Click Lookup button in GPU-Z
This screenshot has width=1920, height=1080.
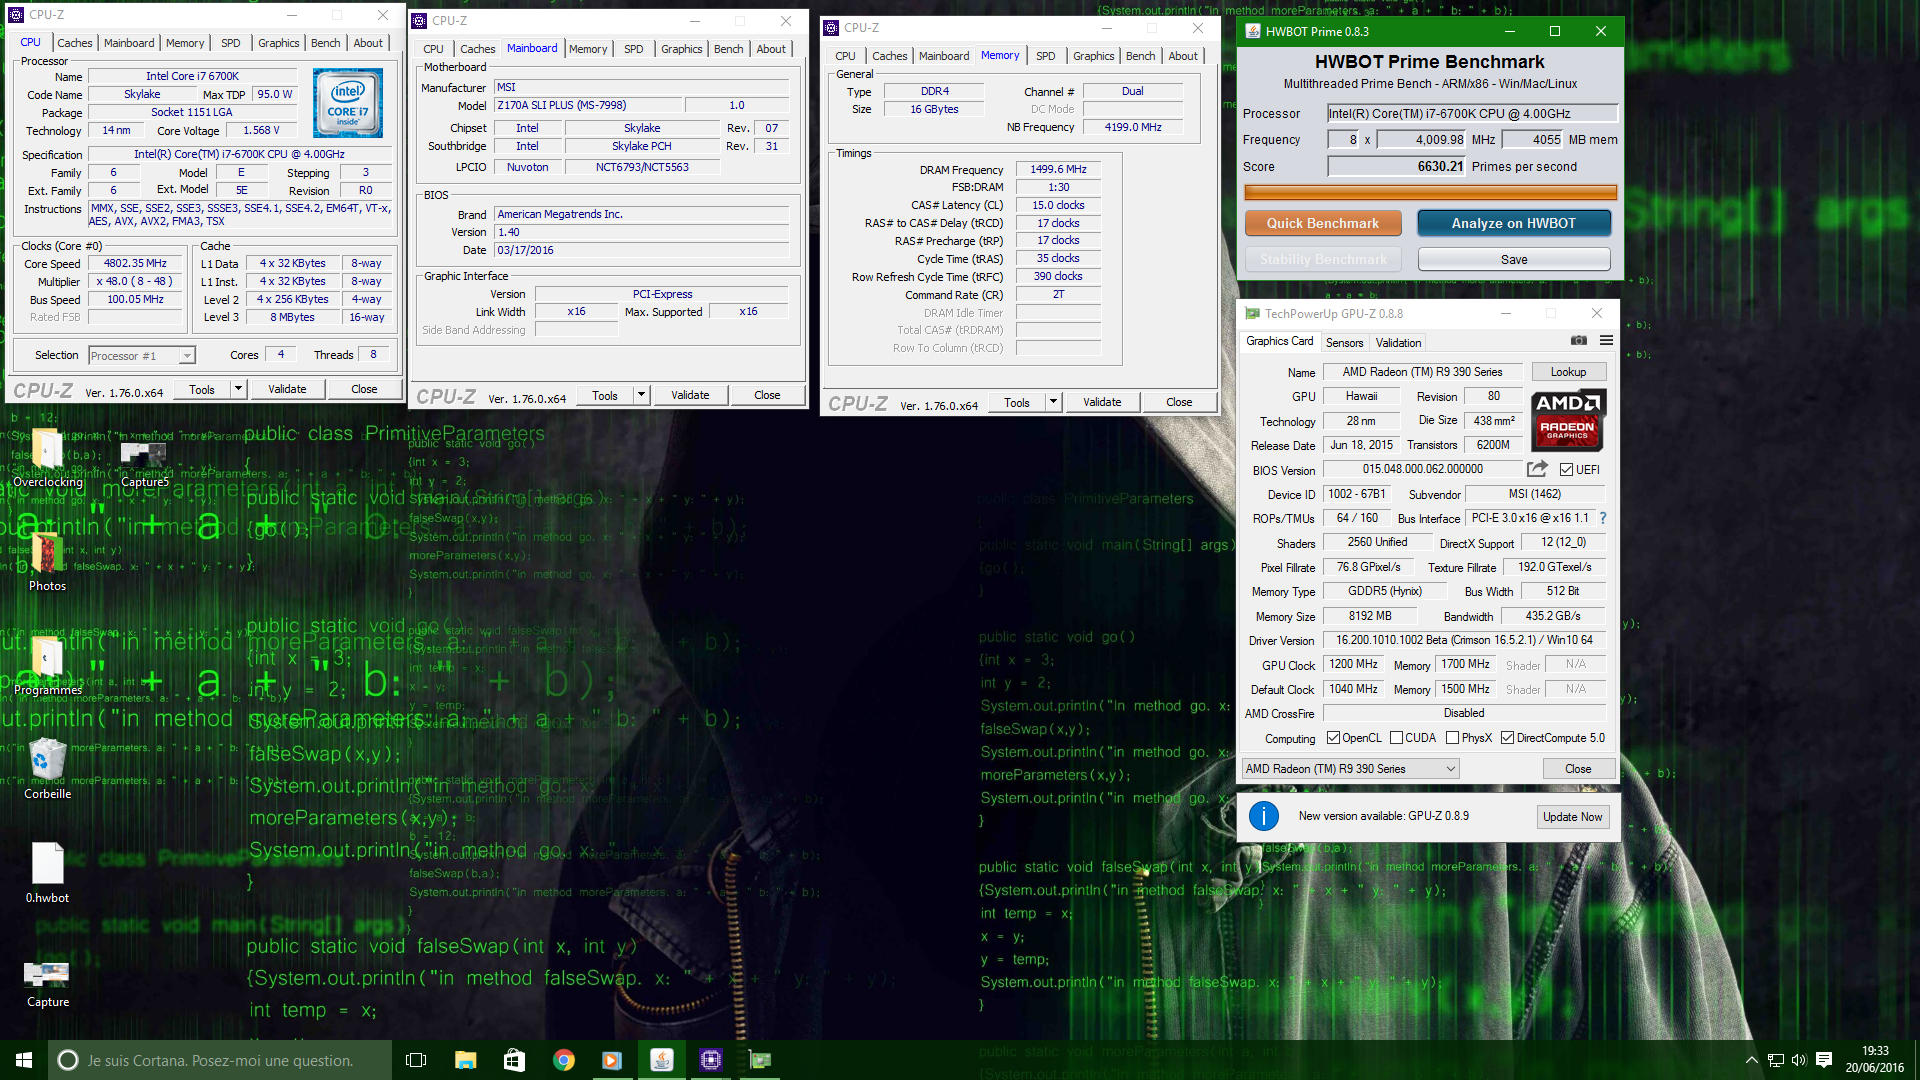click(1569, 372)
